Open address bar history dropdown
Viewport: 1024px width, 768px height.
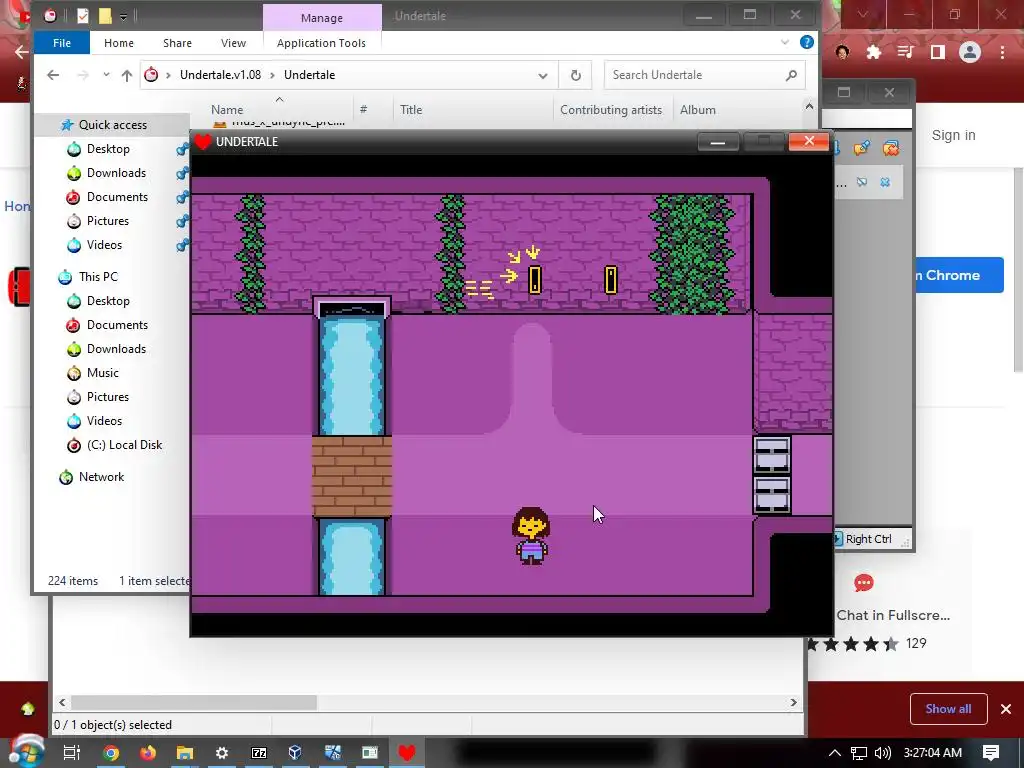click(x=543, y=76)
